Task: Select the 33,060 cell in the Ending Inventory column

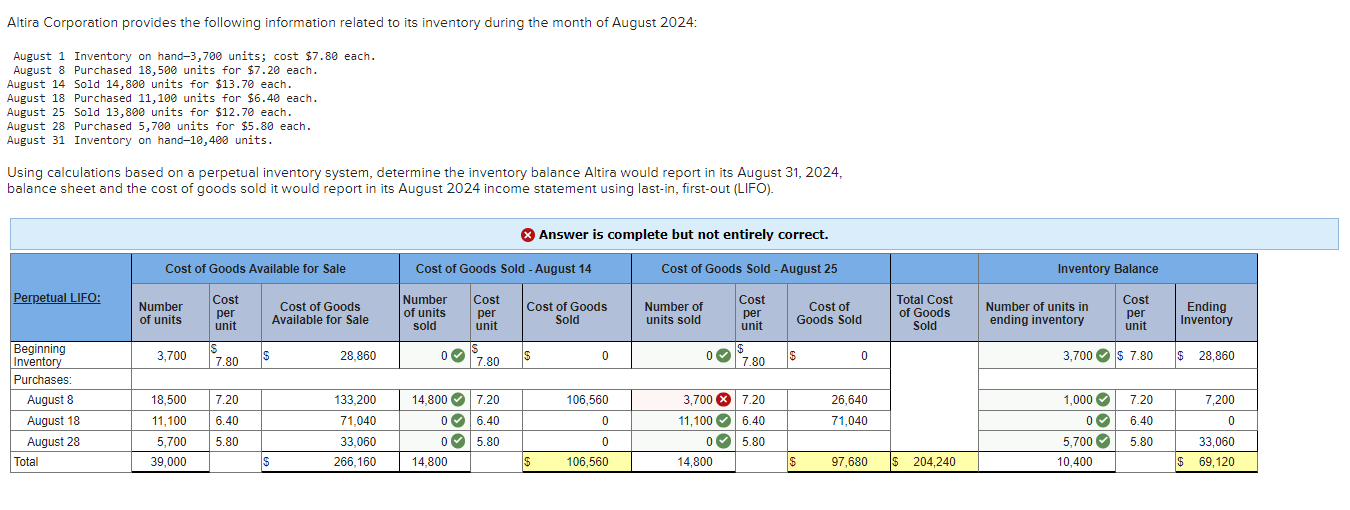Action: coord(1217,442)
